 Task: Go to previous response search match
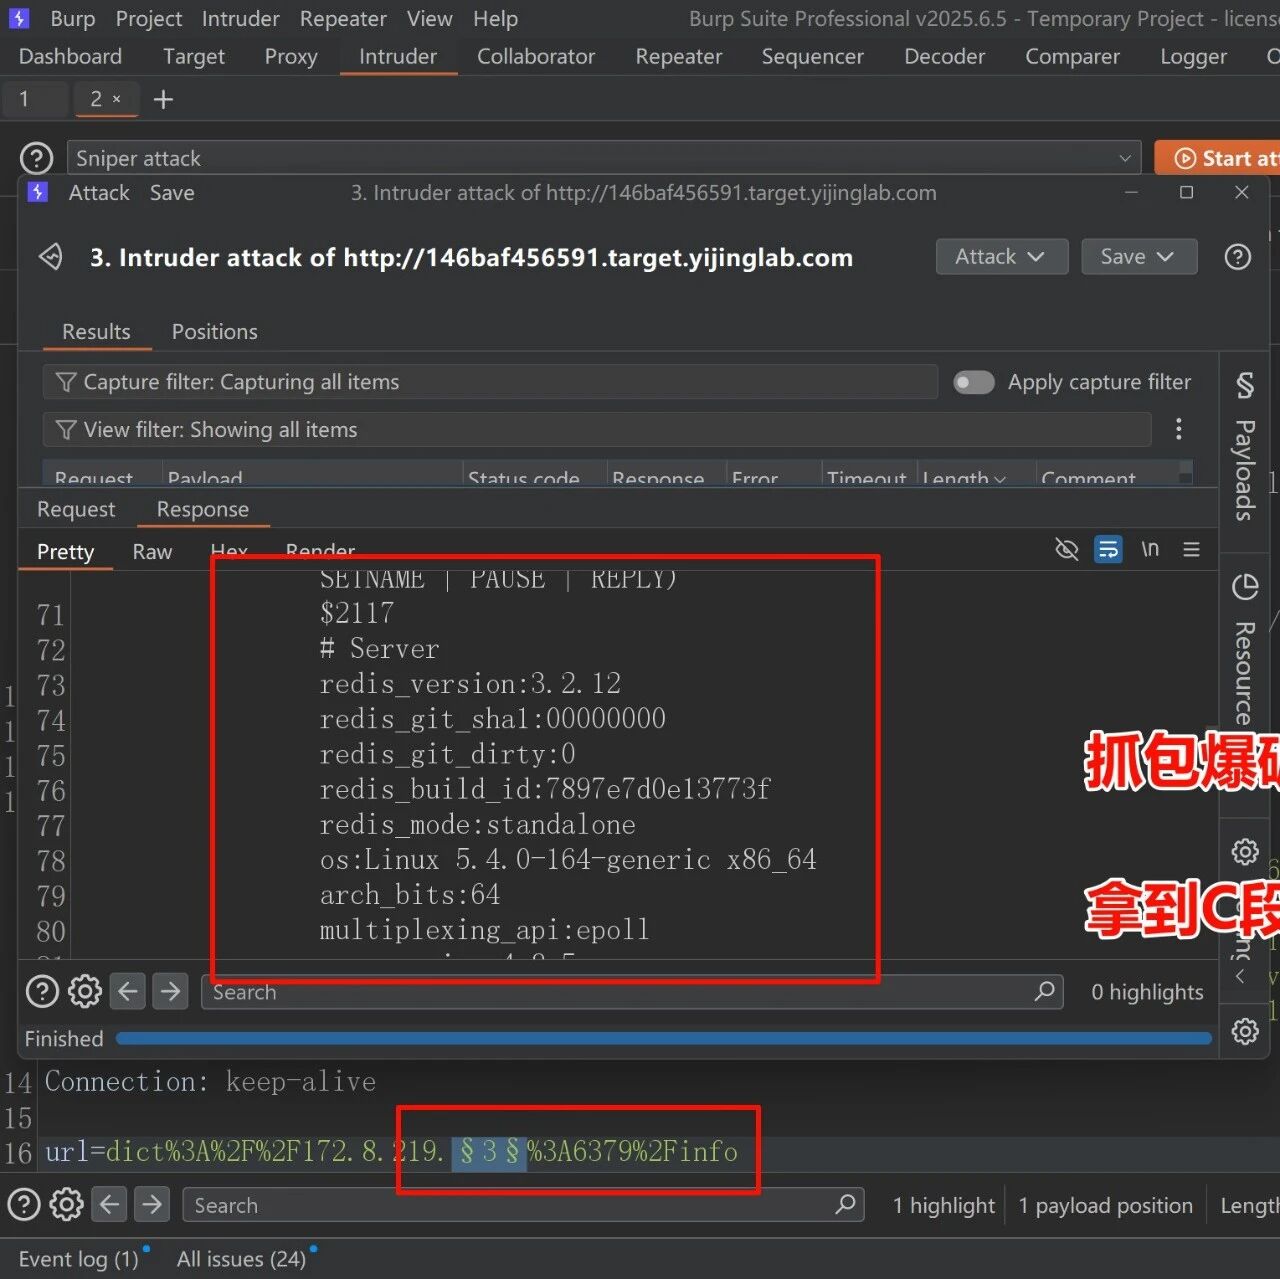[128, 991]
